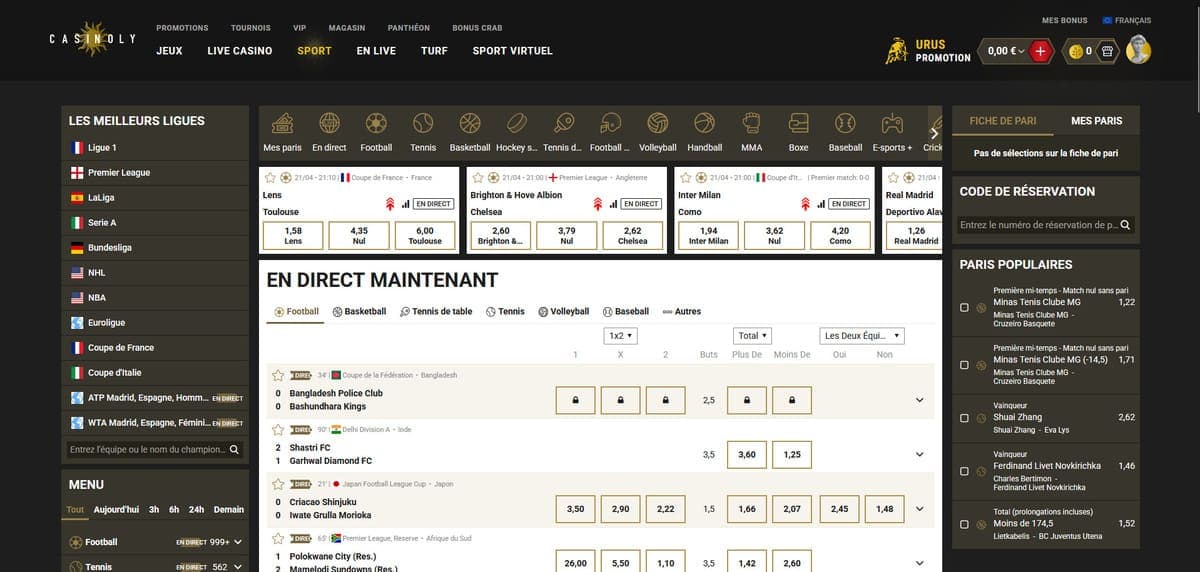Tick the Minas Tenis Clube MG 1,22 checkbox
1200x572 pixels.
pyautogui.click(x=964, y=308)
